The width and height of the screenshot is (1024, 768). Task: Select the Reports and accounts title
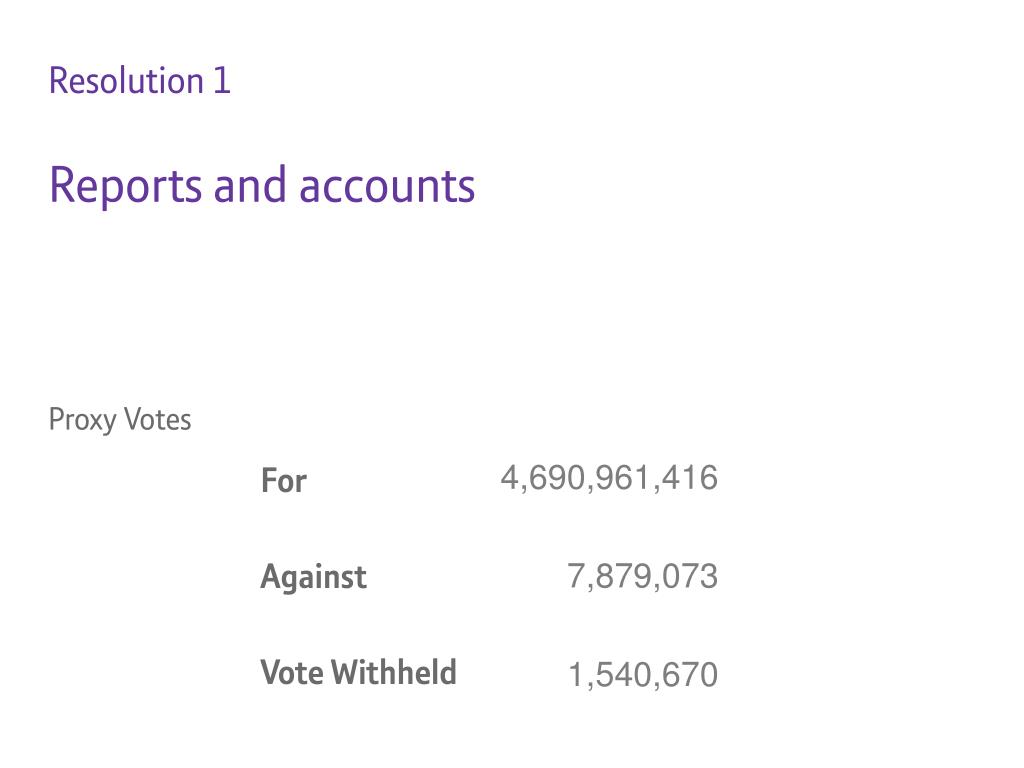[262, 186]
